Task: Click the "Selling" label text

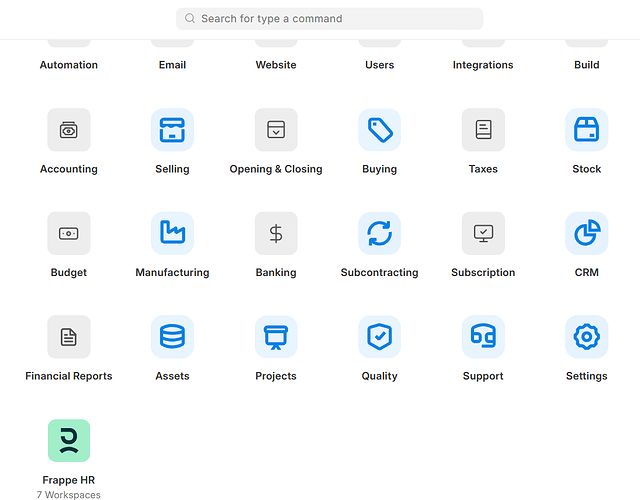Action: point(172,169)
